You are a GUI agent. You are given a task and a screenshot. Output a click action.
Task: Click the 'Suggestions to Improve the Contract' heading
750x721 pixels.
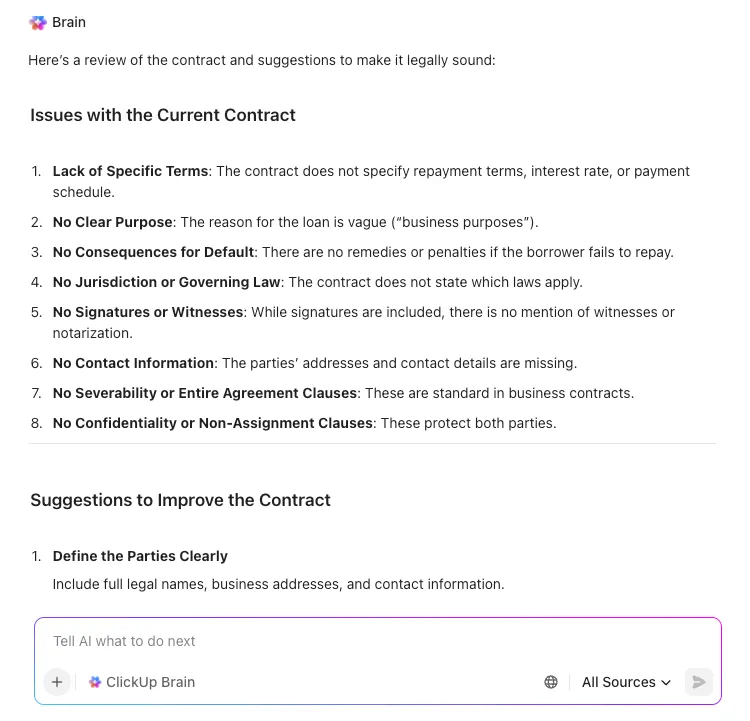pos(180,500)
